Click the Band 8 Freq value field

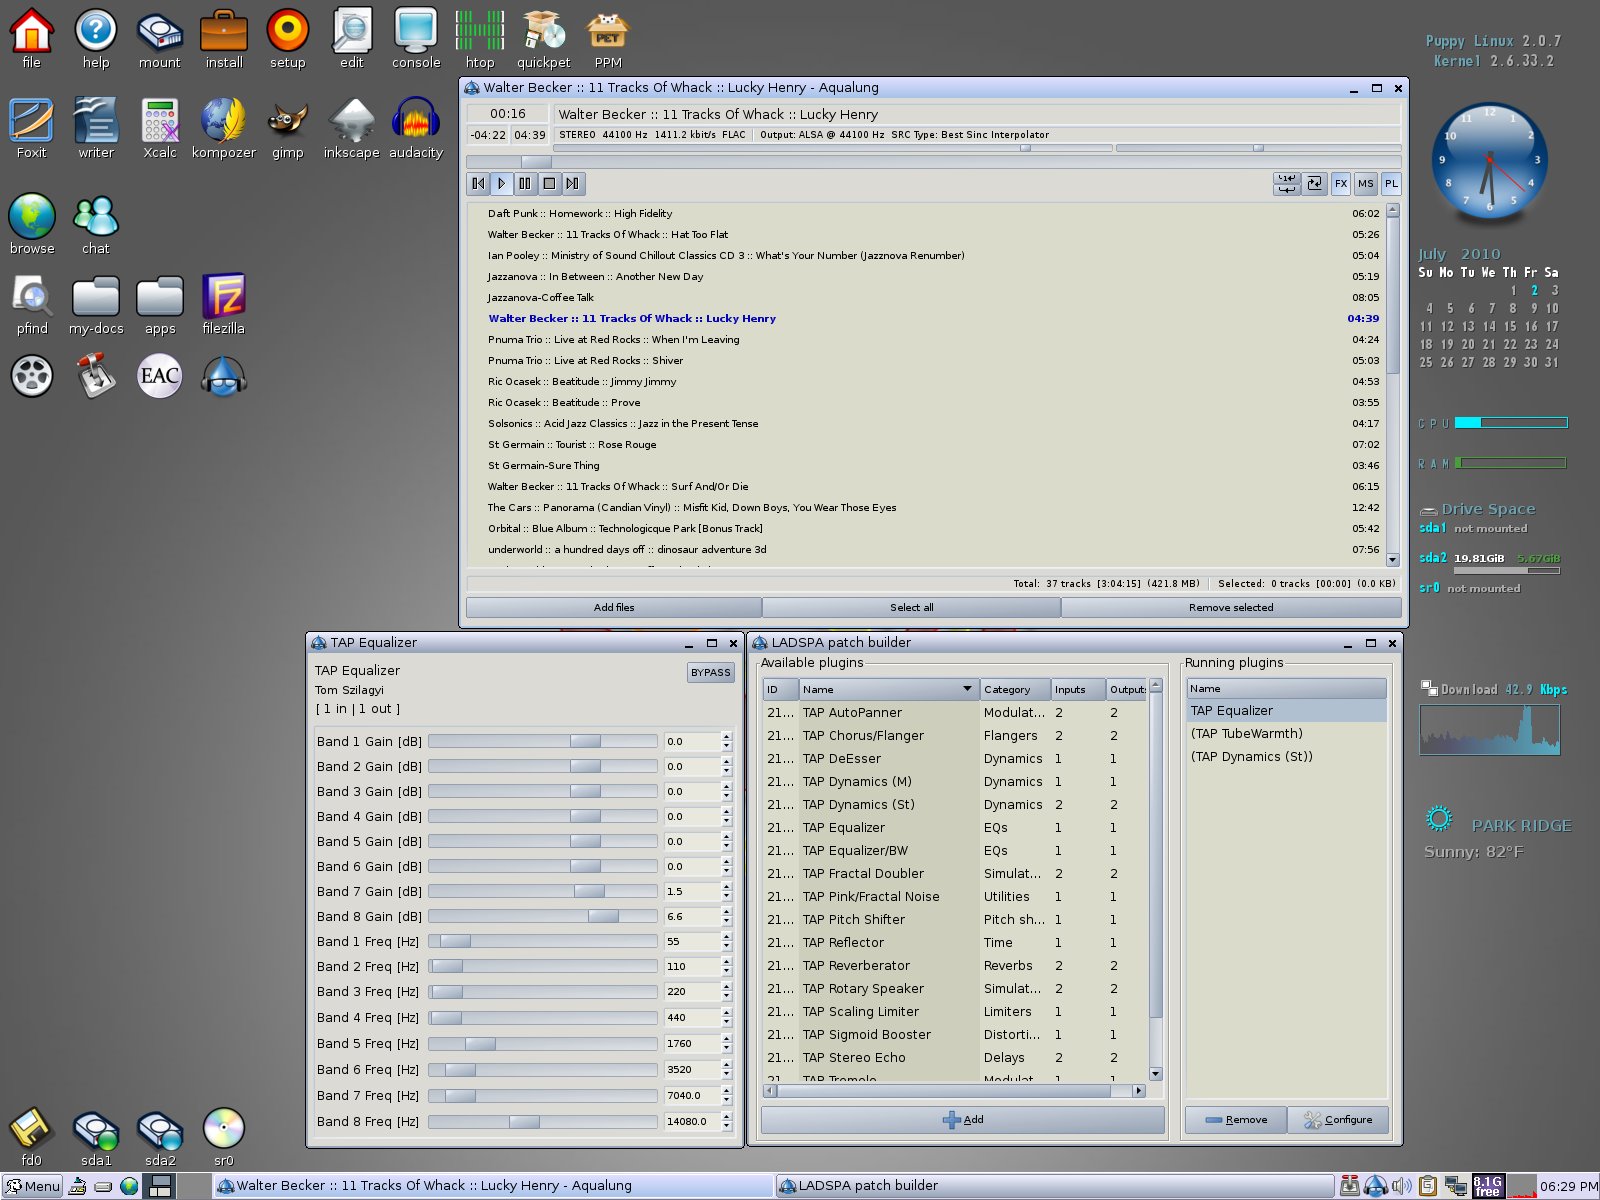coord(692,1121)
